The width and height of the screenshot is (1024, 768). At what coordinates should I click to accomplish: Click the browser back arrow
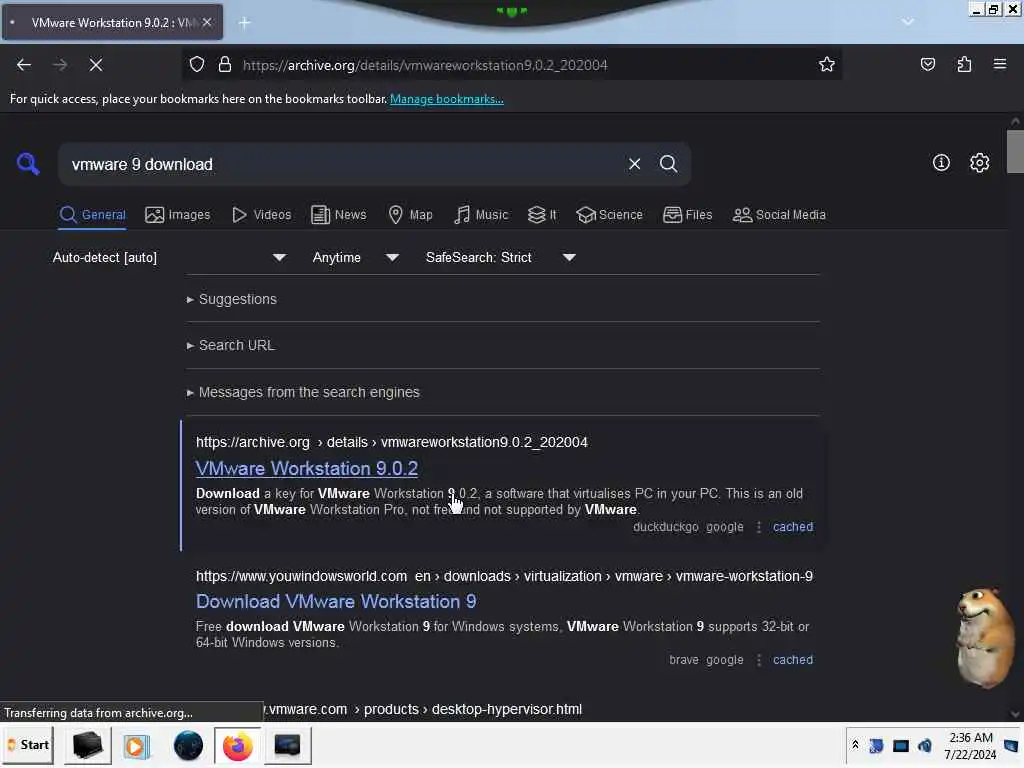[24, 65]
